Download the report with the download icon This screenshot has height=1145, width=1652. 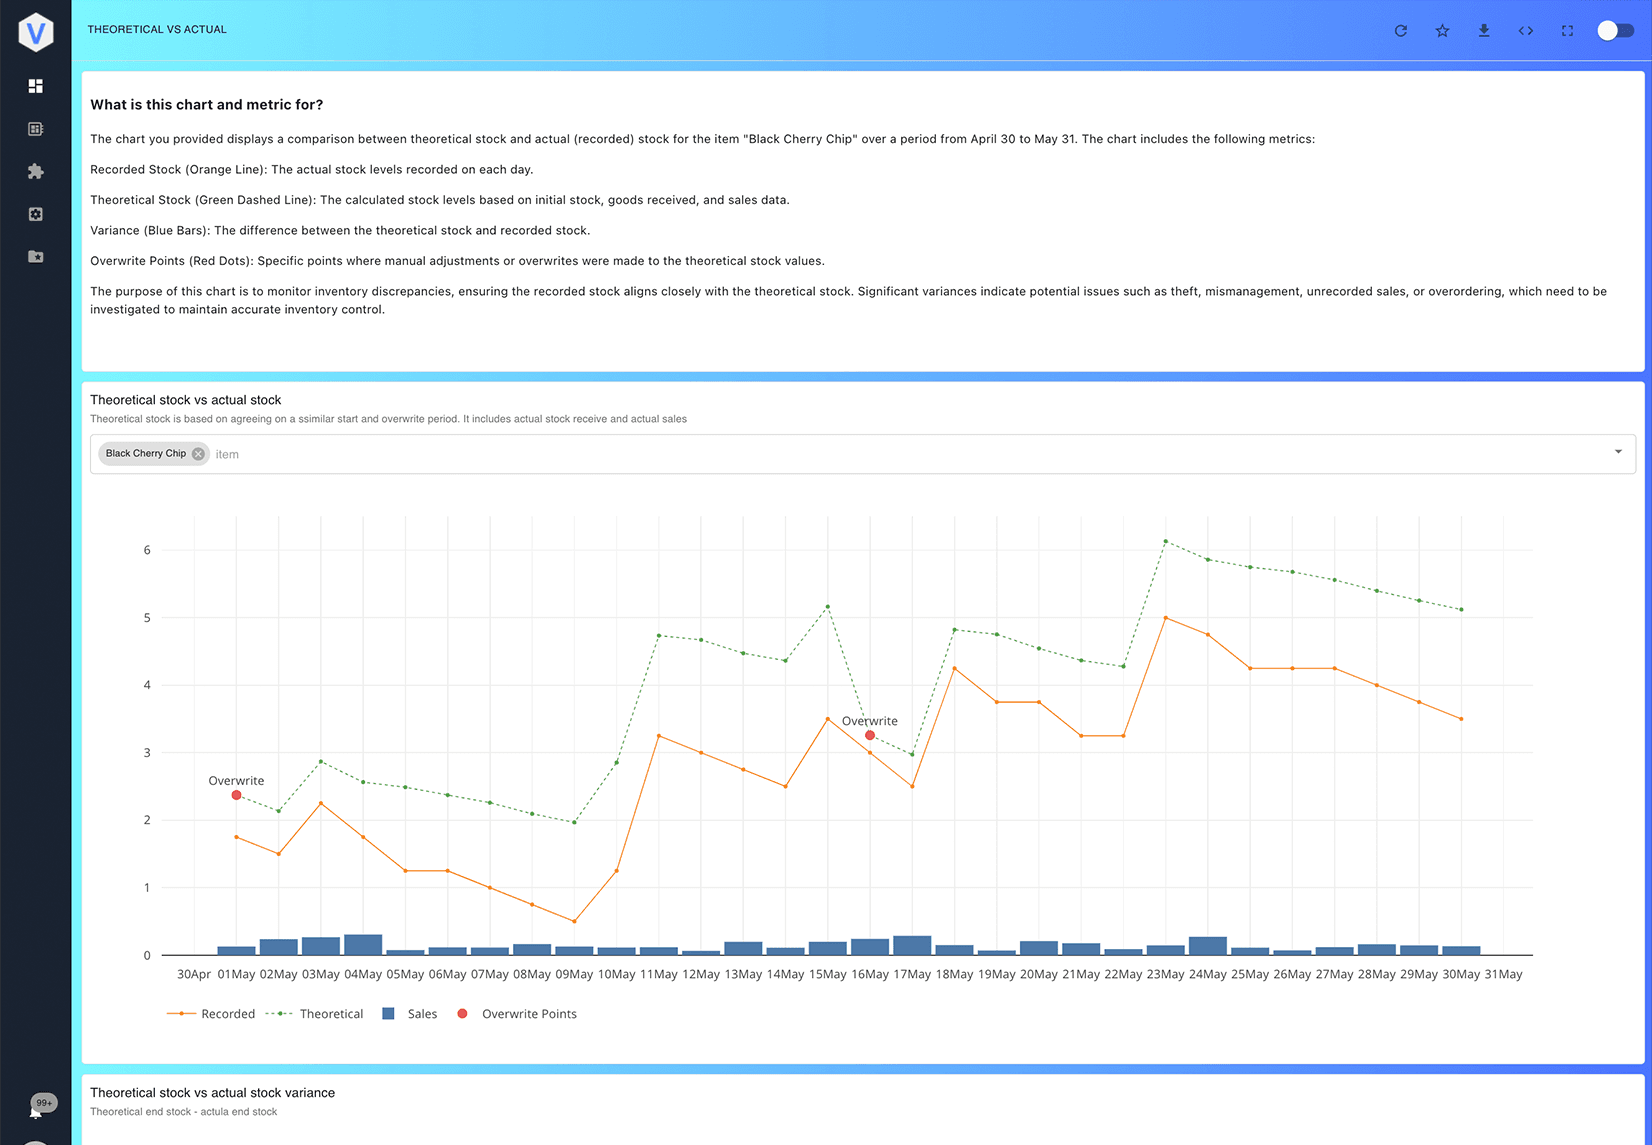click(x=1484, y=31)
